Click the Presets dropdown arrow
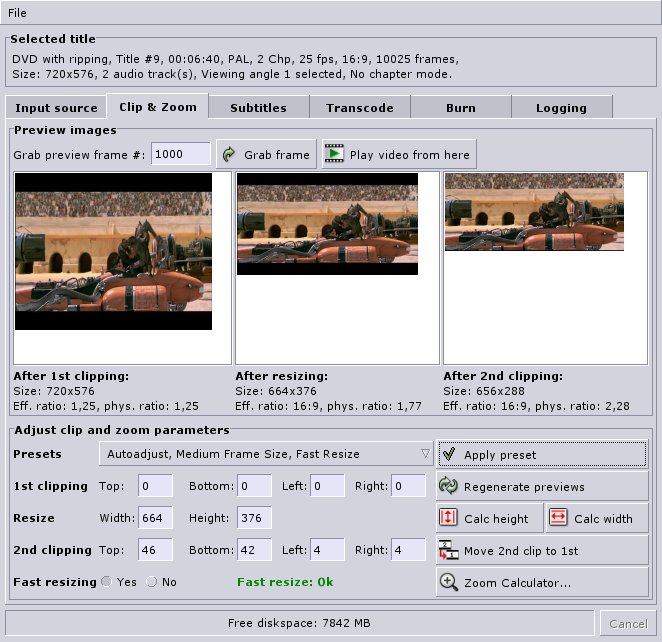 pyautogui.click(x=425, y=454)
